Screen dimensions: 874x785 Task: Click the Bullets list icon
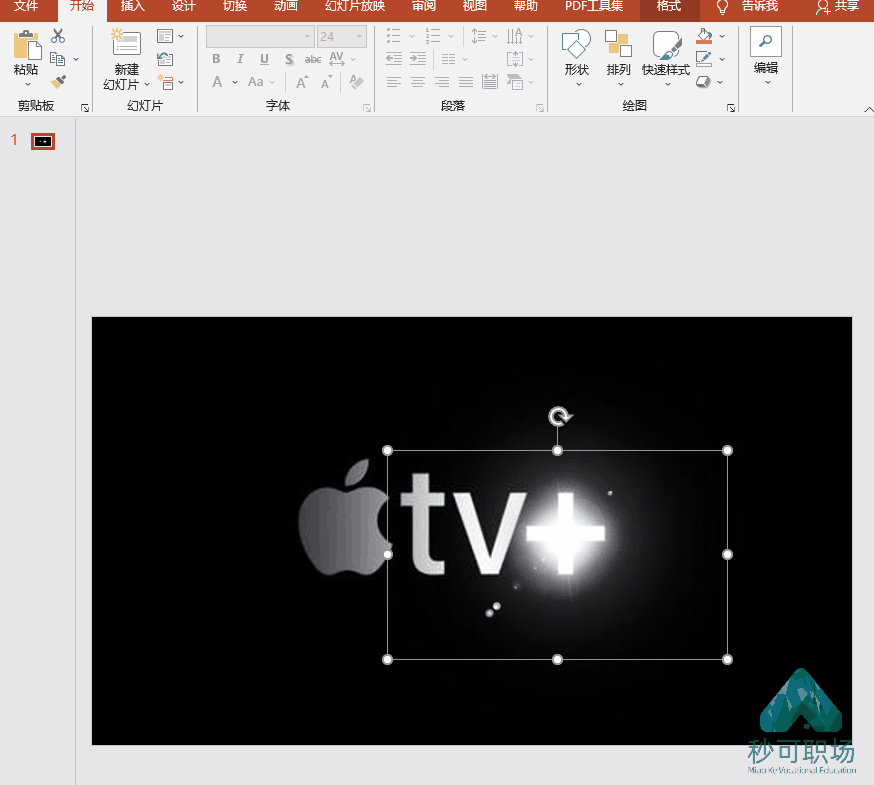coord(394,36)
